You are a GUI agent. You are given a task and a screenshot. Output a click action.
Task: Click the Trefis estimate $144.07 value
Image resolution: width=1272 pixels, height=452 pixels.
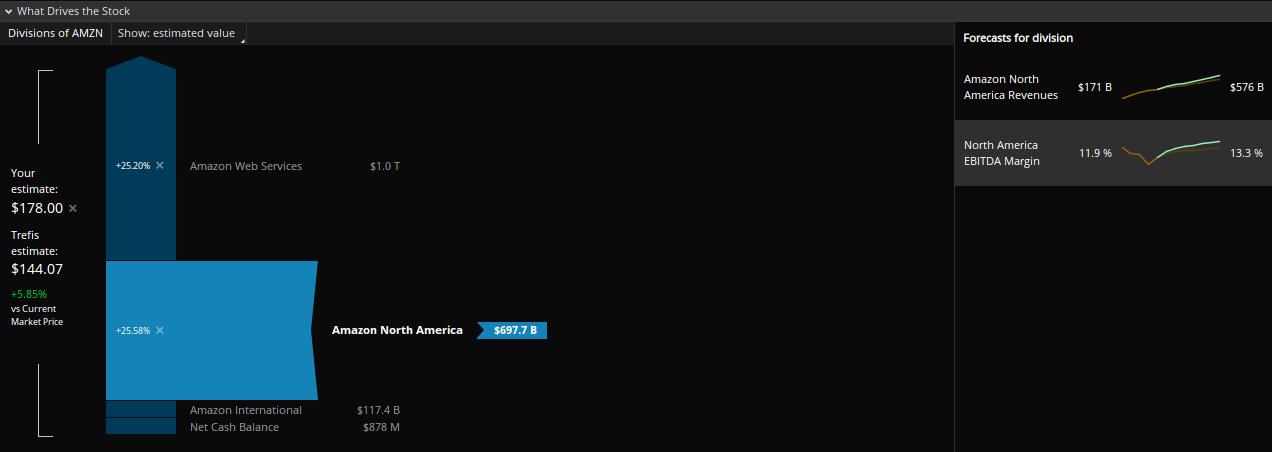(37, 269)
